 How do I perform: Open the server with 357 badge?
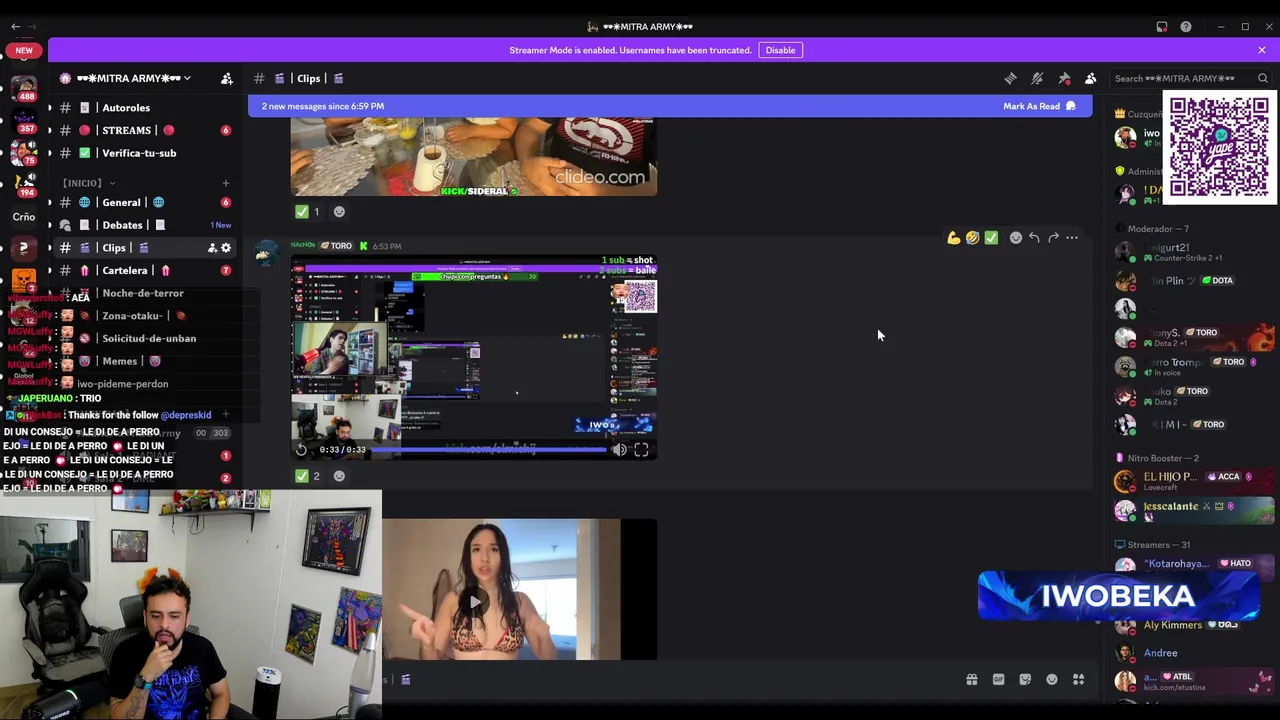(x=24, y=120)
